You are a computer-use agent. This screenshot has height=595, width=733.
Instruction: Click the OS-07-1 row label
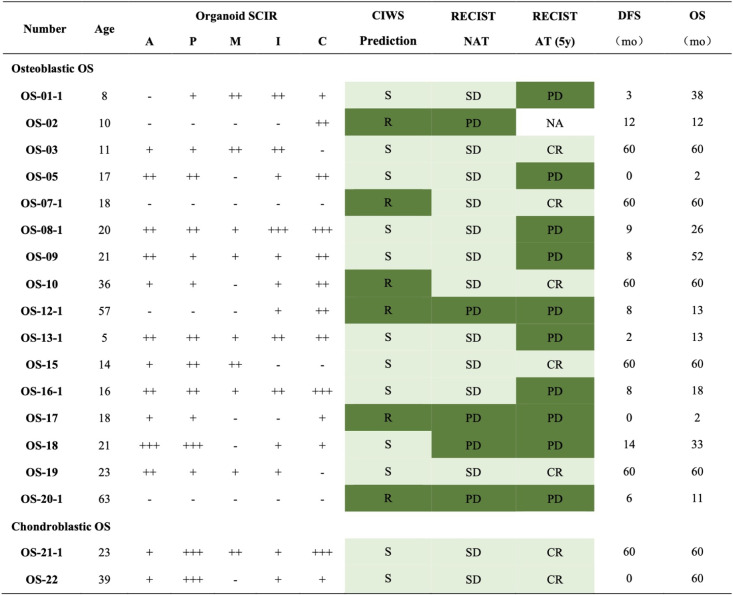(42, 203)
